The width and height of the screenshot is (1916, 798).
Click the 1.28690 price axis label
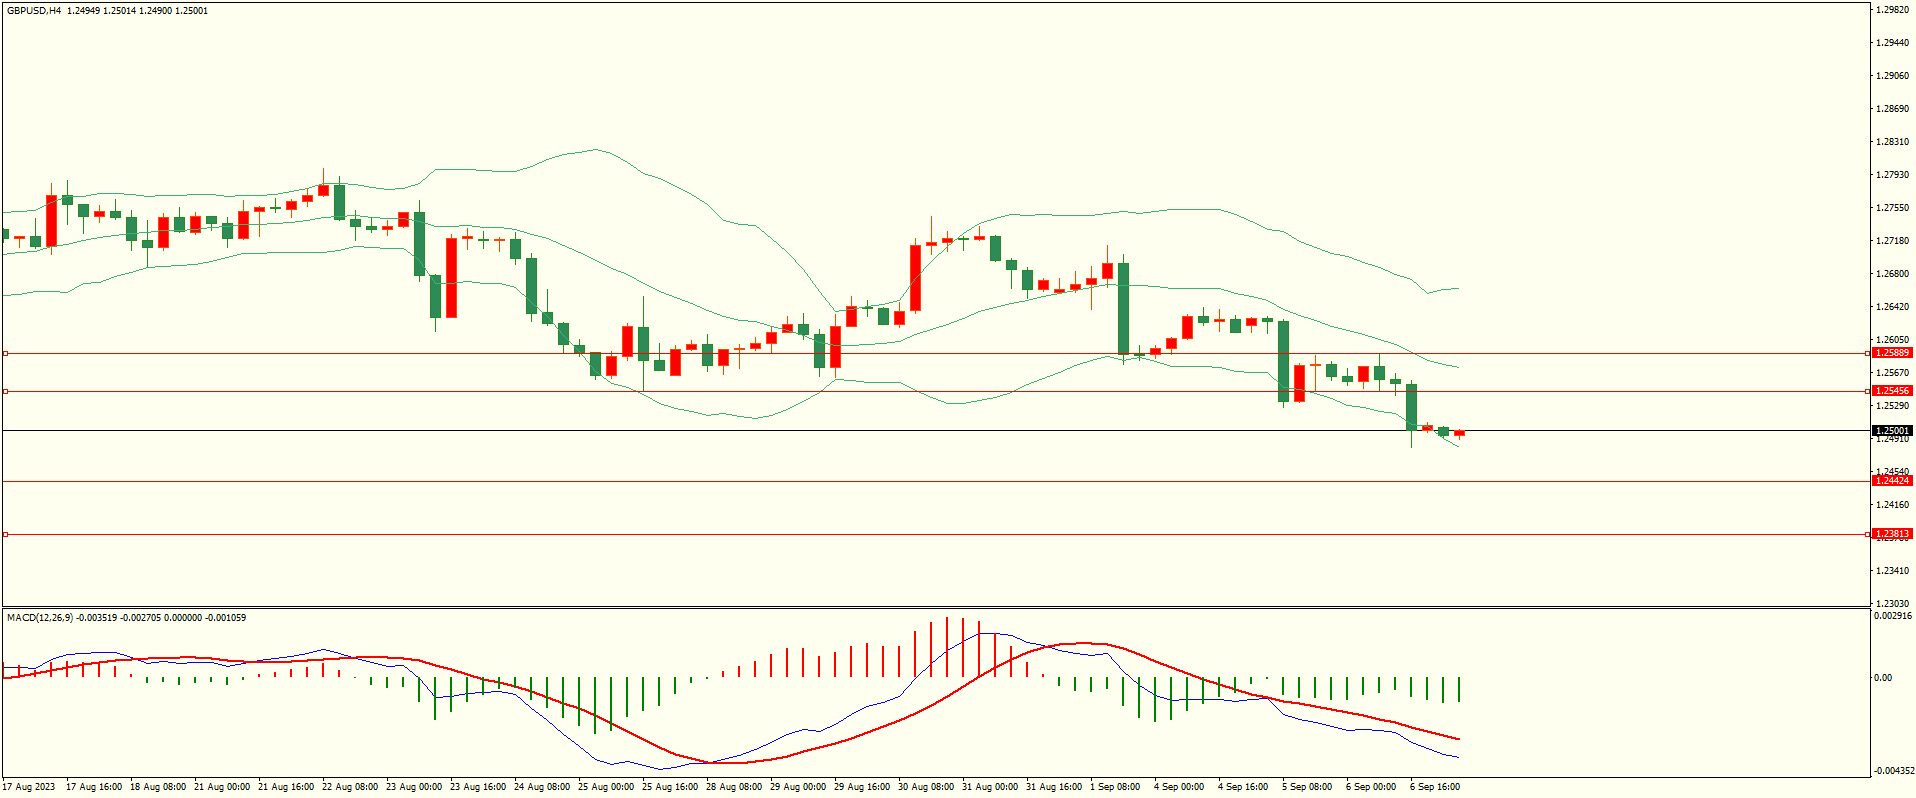pyautogui.click(x=1893, y=108)
